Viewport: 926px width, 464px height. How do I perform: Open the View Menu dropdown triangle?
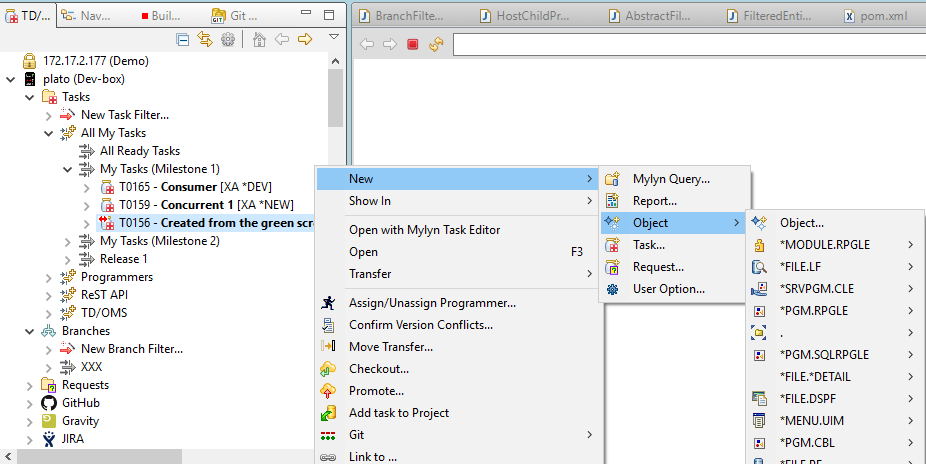333,38
